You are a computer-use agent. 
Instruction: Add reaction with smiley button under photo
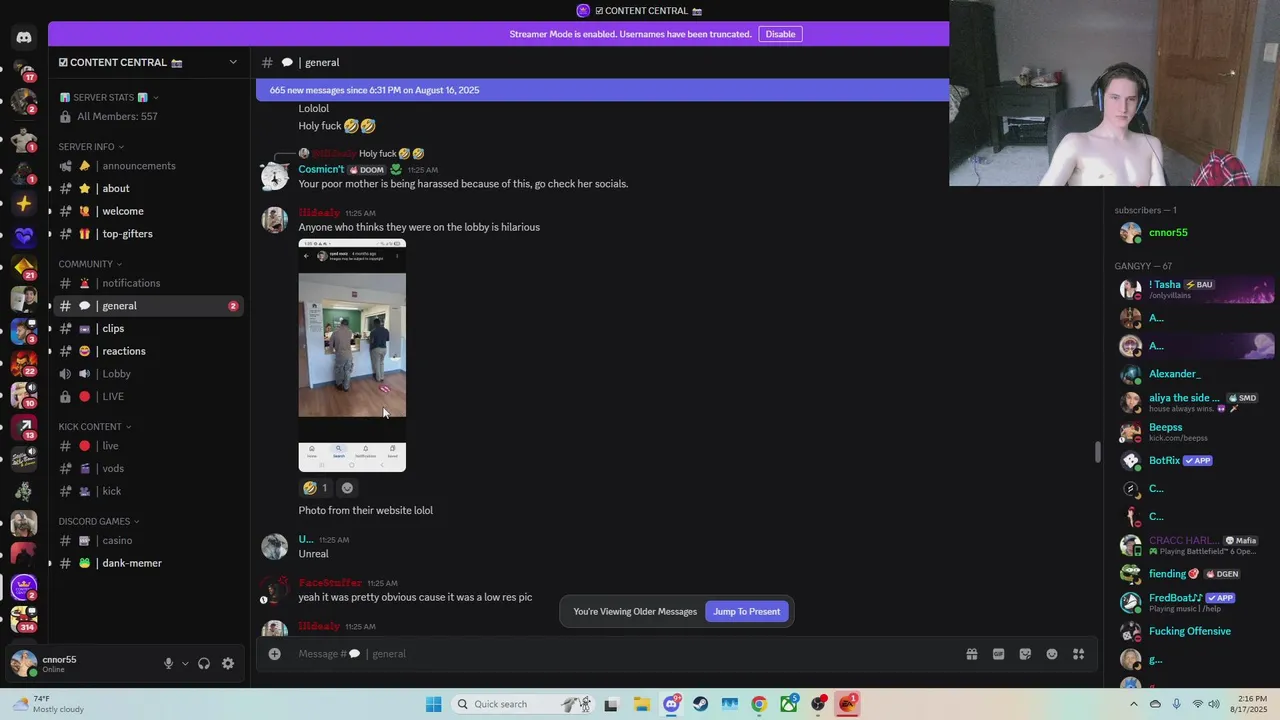(x=347, y=488)
